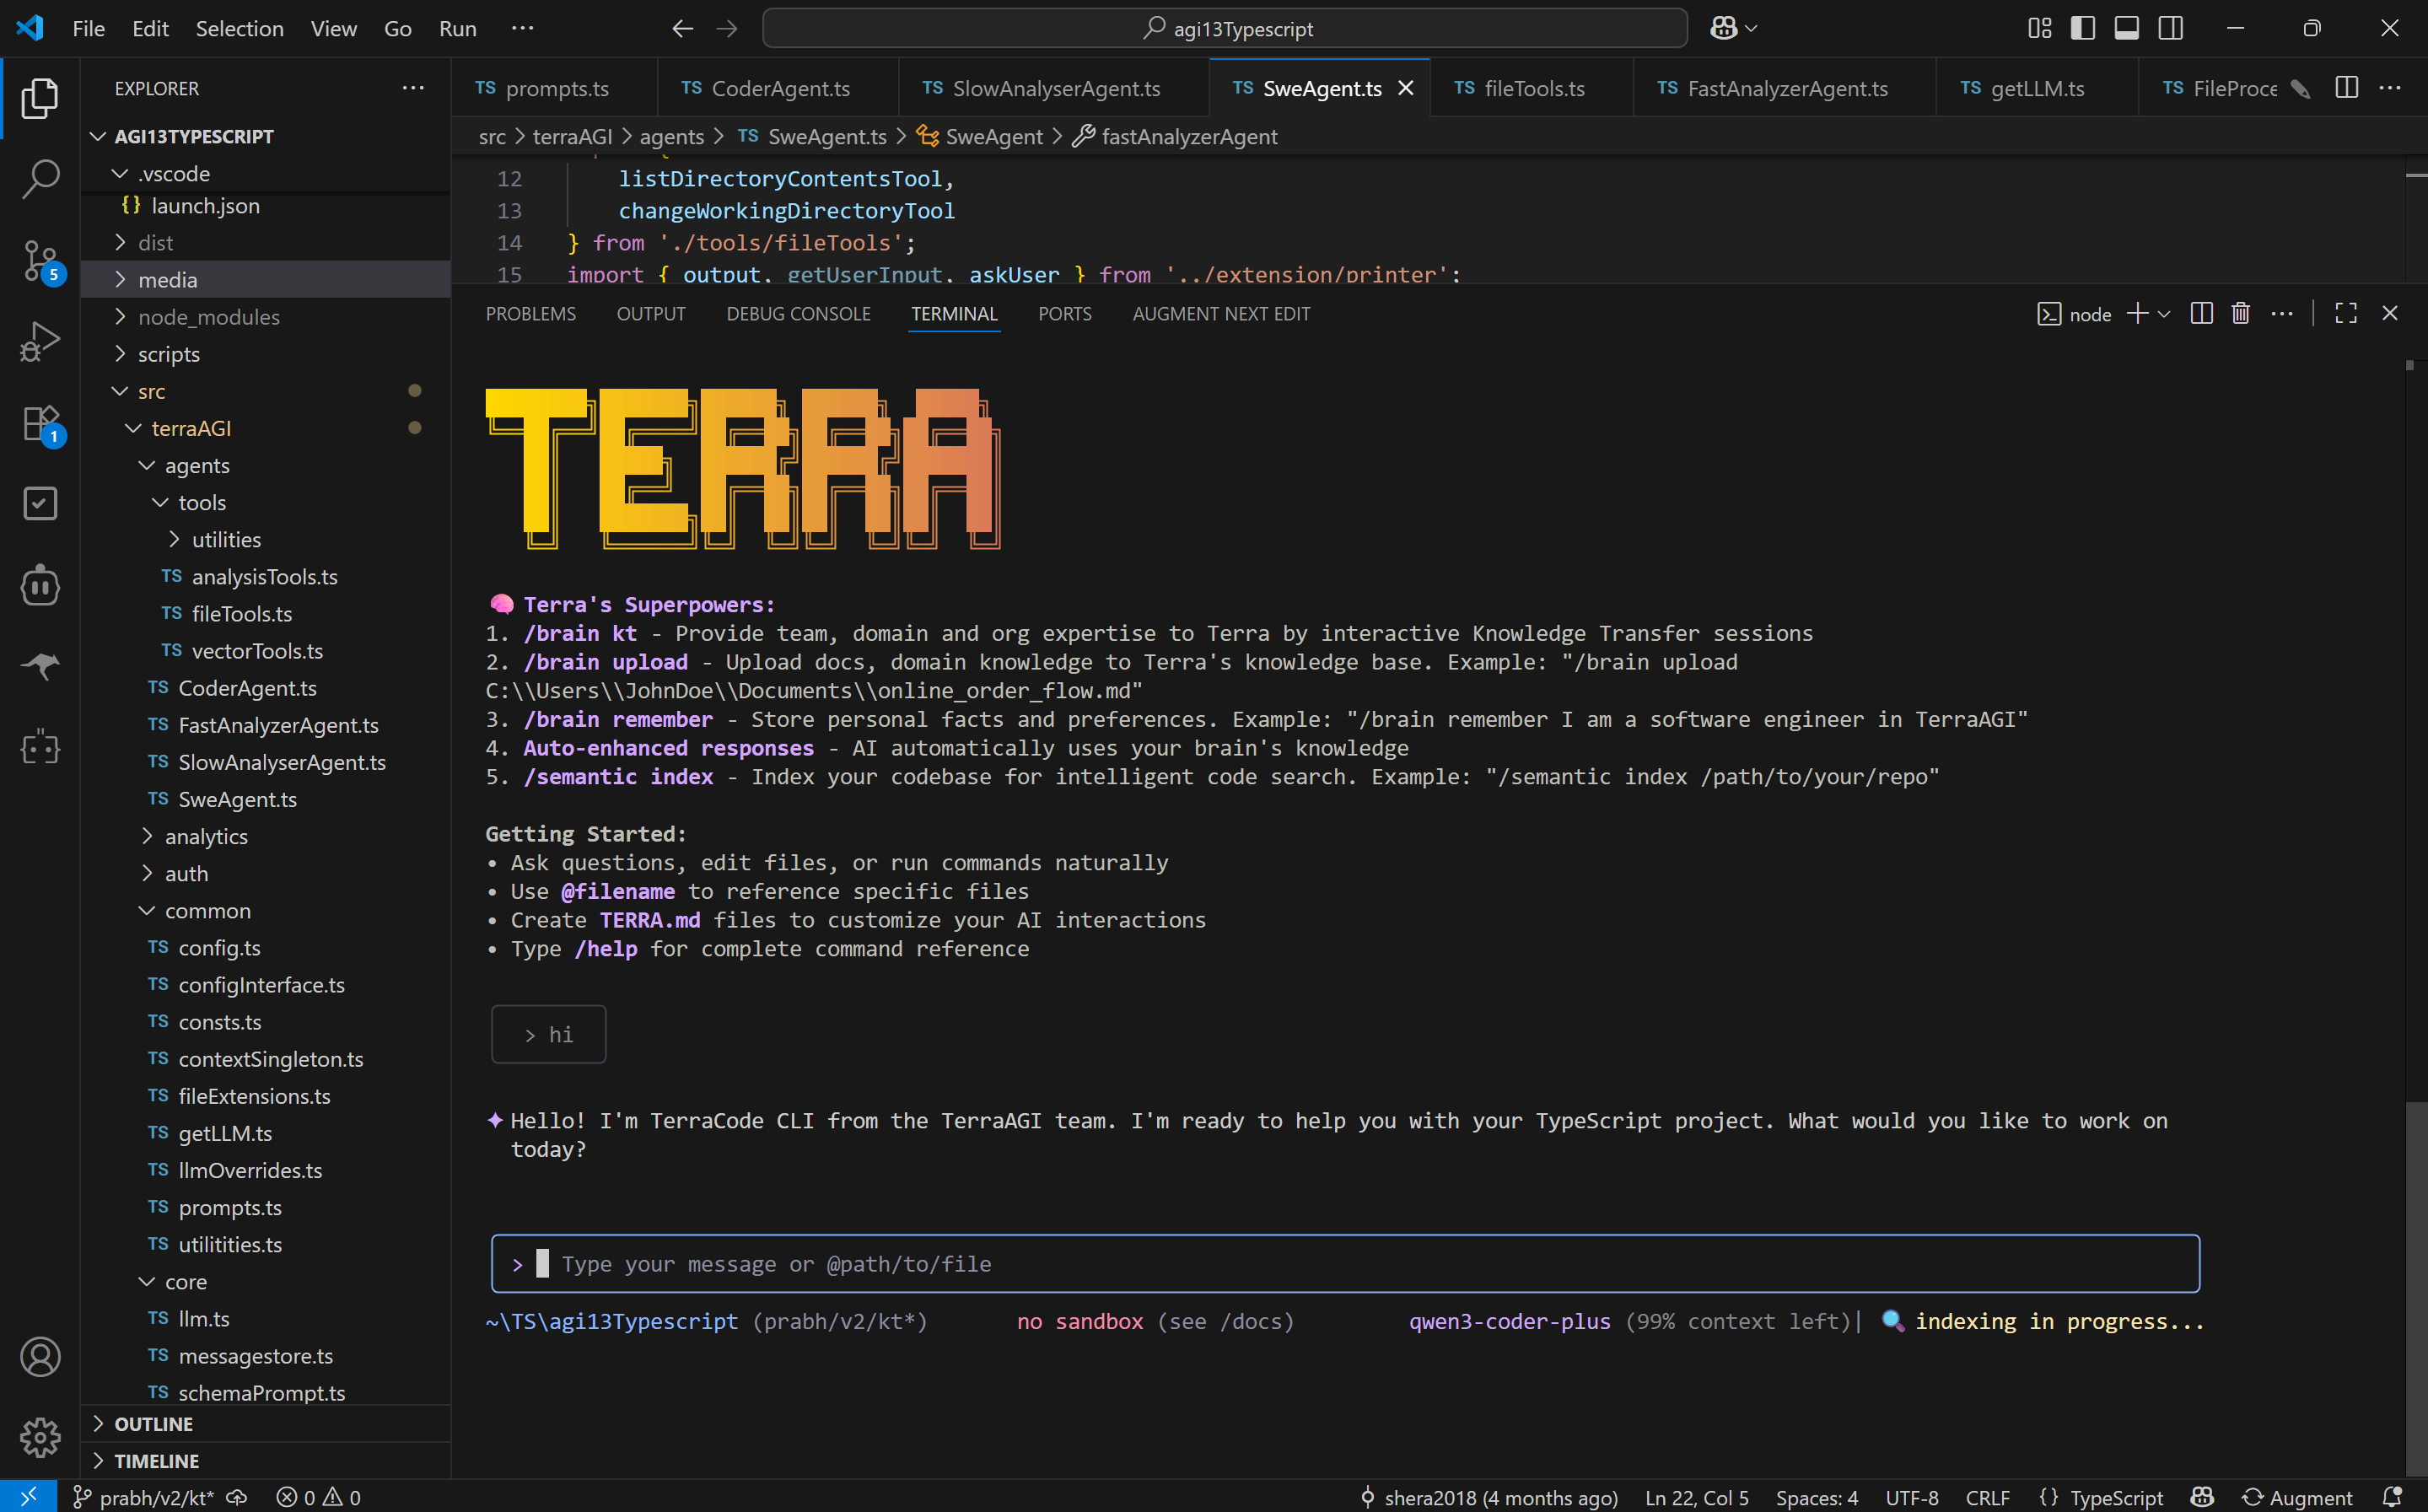The height and width of the screenshot is (1512, 2428).
Task: Open the Manage gear icon
Action: pos(40,1437)
